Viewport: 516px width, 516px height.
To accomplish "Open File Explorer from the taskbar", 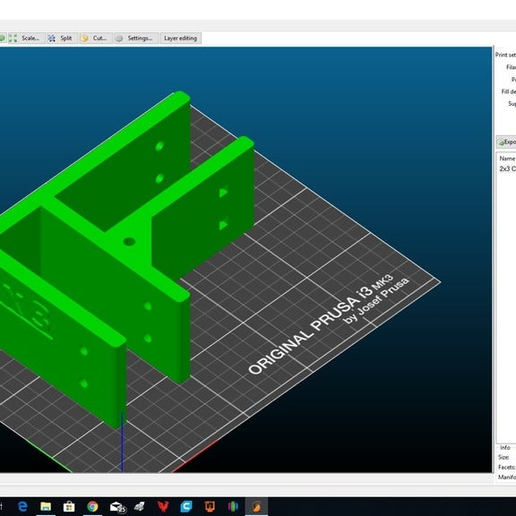I will click(x=46, y=507).
